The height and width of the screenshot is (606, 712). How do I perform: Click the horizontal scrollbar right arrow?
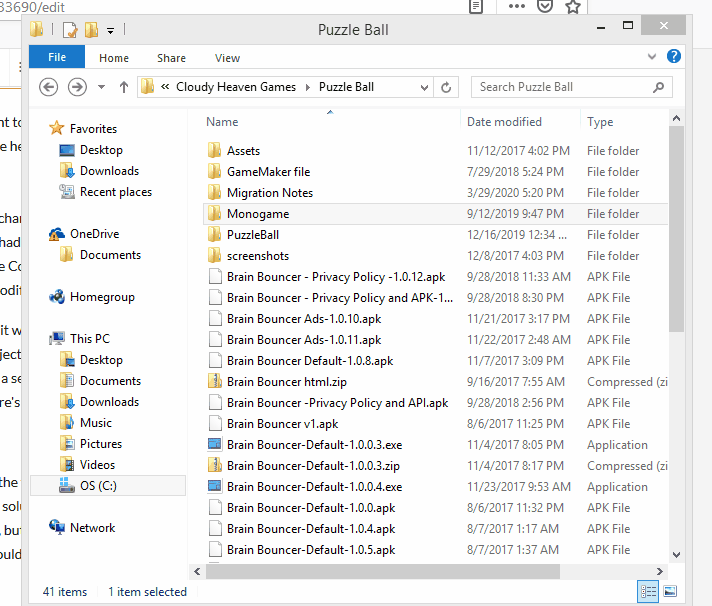[659, 572]
